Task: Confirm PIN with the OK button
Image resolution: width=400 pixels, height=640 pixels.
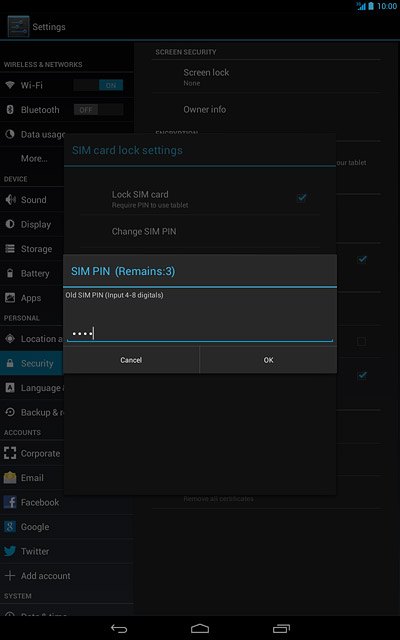Action: (x=268, y=360)
